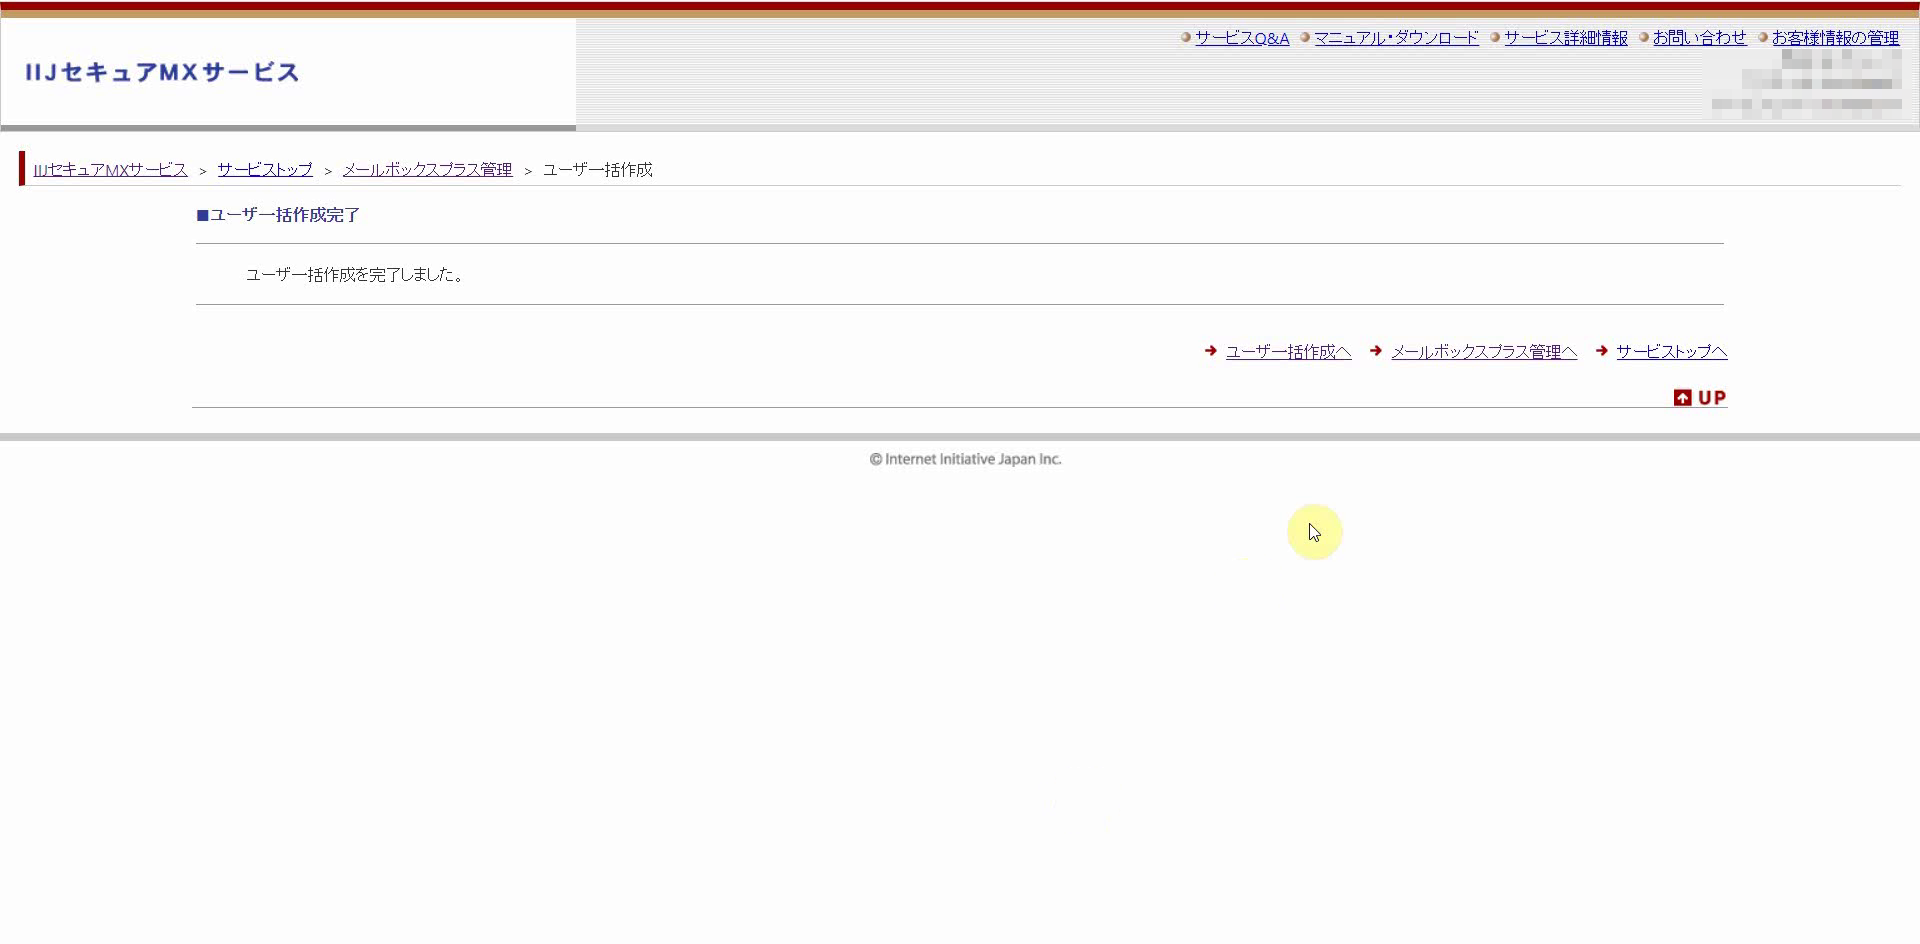
Task: Click the ユーザー一括作成完了 heading
Action: coord(278,215)
